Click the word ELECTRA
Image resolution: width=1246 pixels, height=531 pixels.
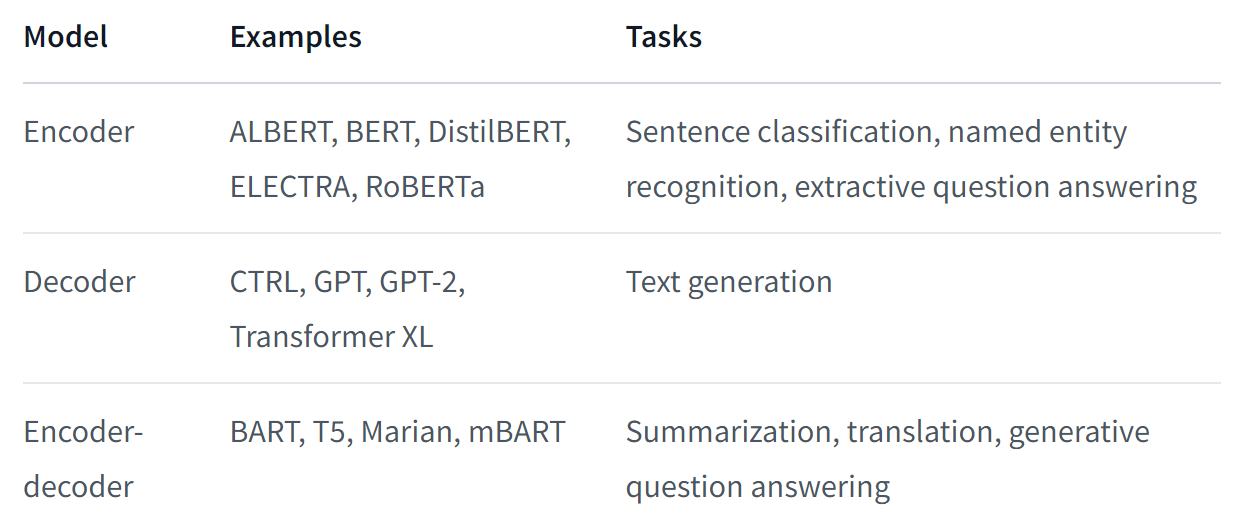coord(288,187)
